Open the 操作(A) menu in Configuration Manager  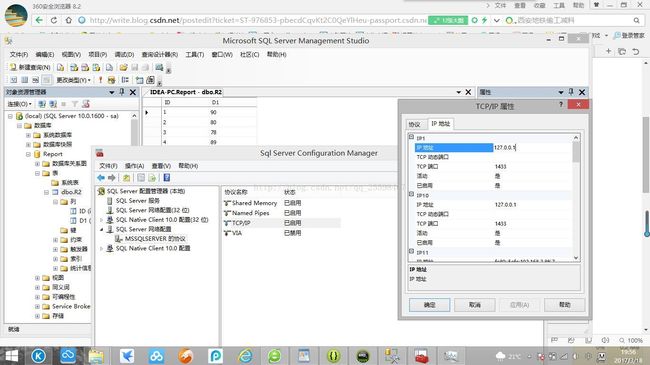134,166
